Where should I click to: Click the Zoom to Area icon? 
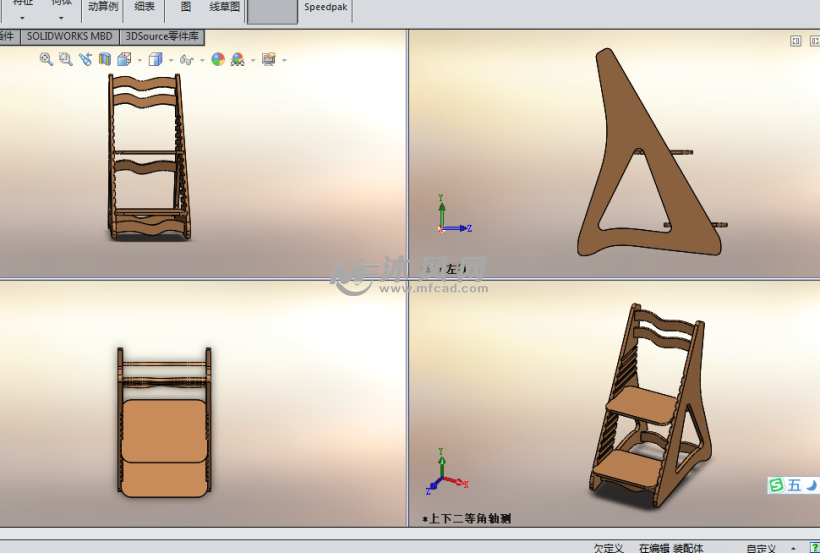click(x=66, y=59)
